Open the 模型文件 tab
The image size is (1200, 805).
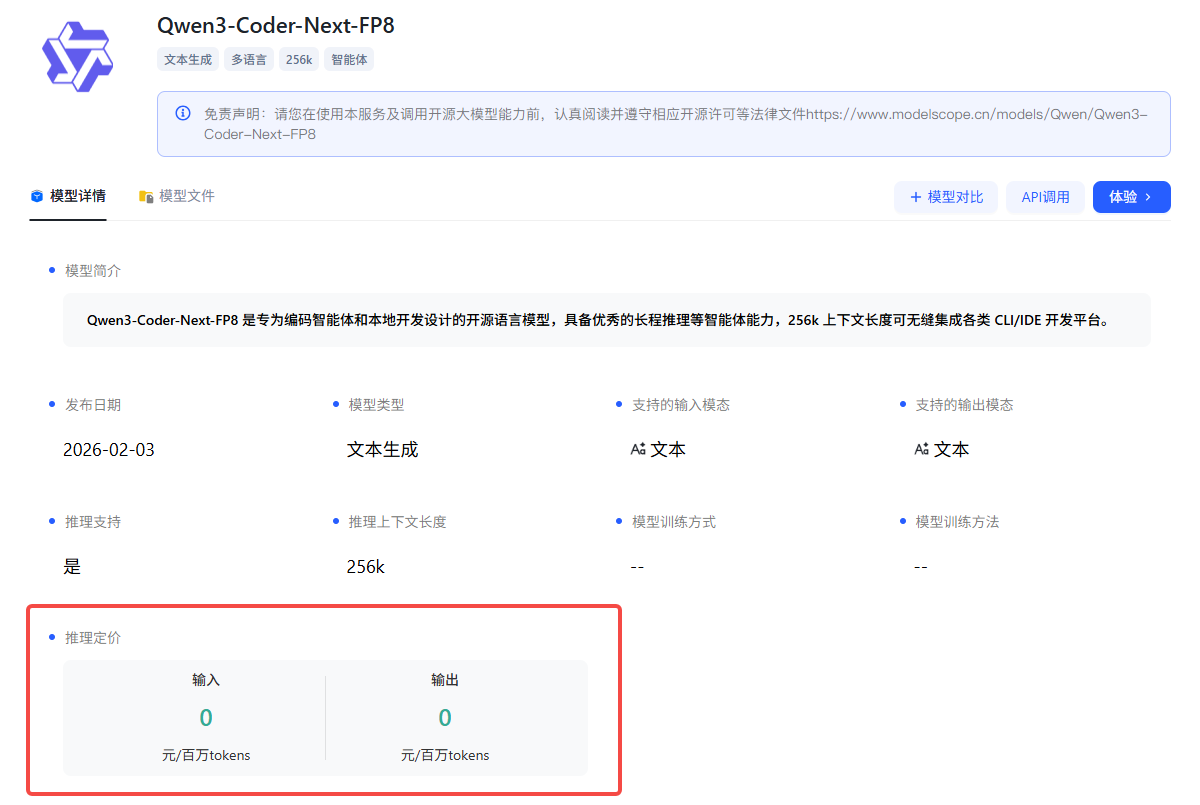pos(186,196)
